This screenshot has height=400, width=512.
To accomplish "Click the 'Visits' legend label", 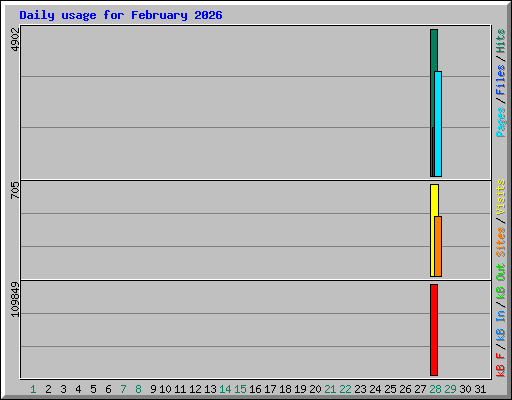I will (501, 197).
